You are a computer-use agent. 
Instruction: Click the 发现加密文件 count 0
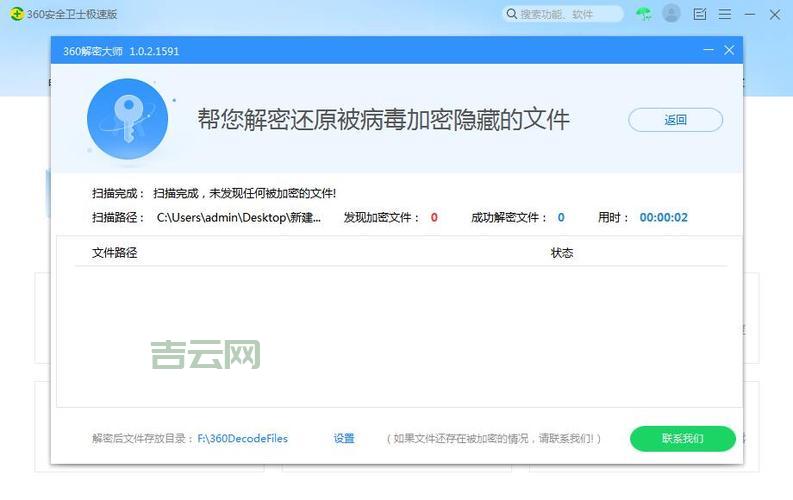coord(434,217)
